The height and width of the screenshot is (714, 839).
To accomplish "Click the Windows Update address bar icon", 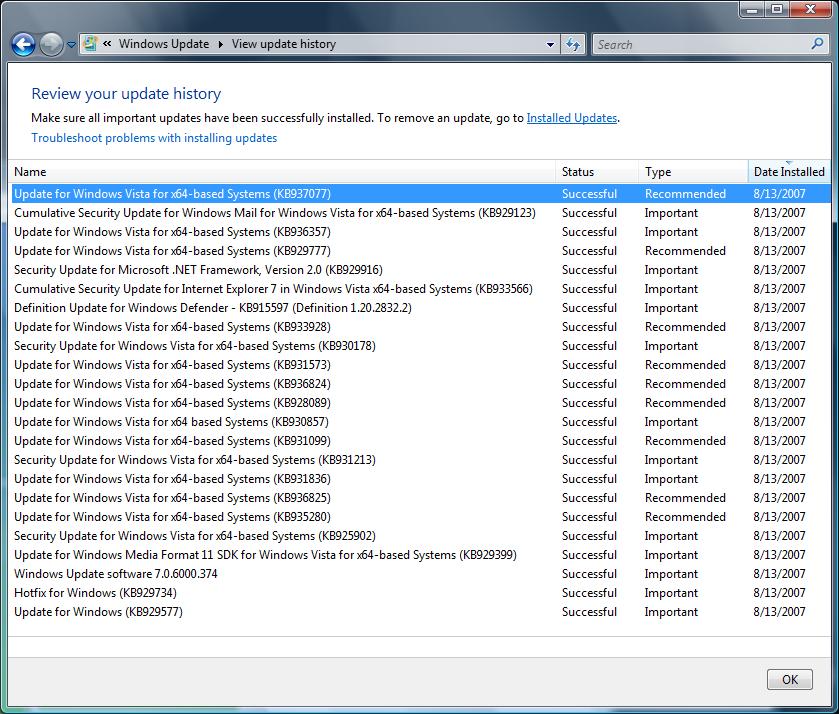I will 90,44.
